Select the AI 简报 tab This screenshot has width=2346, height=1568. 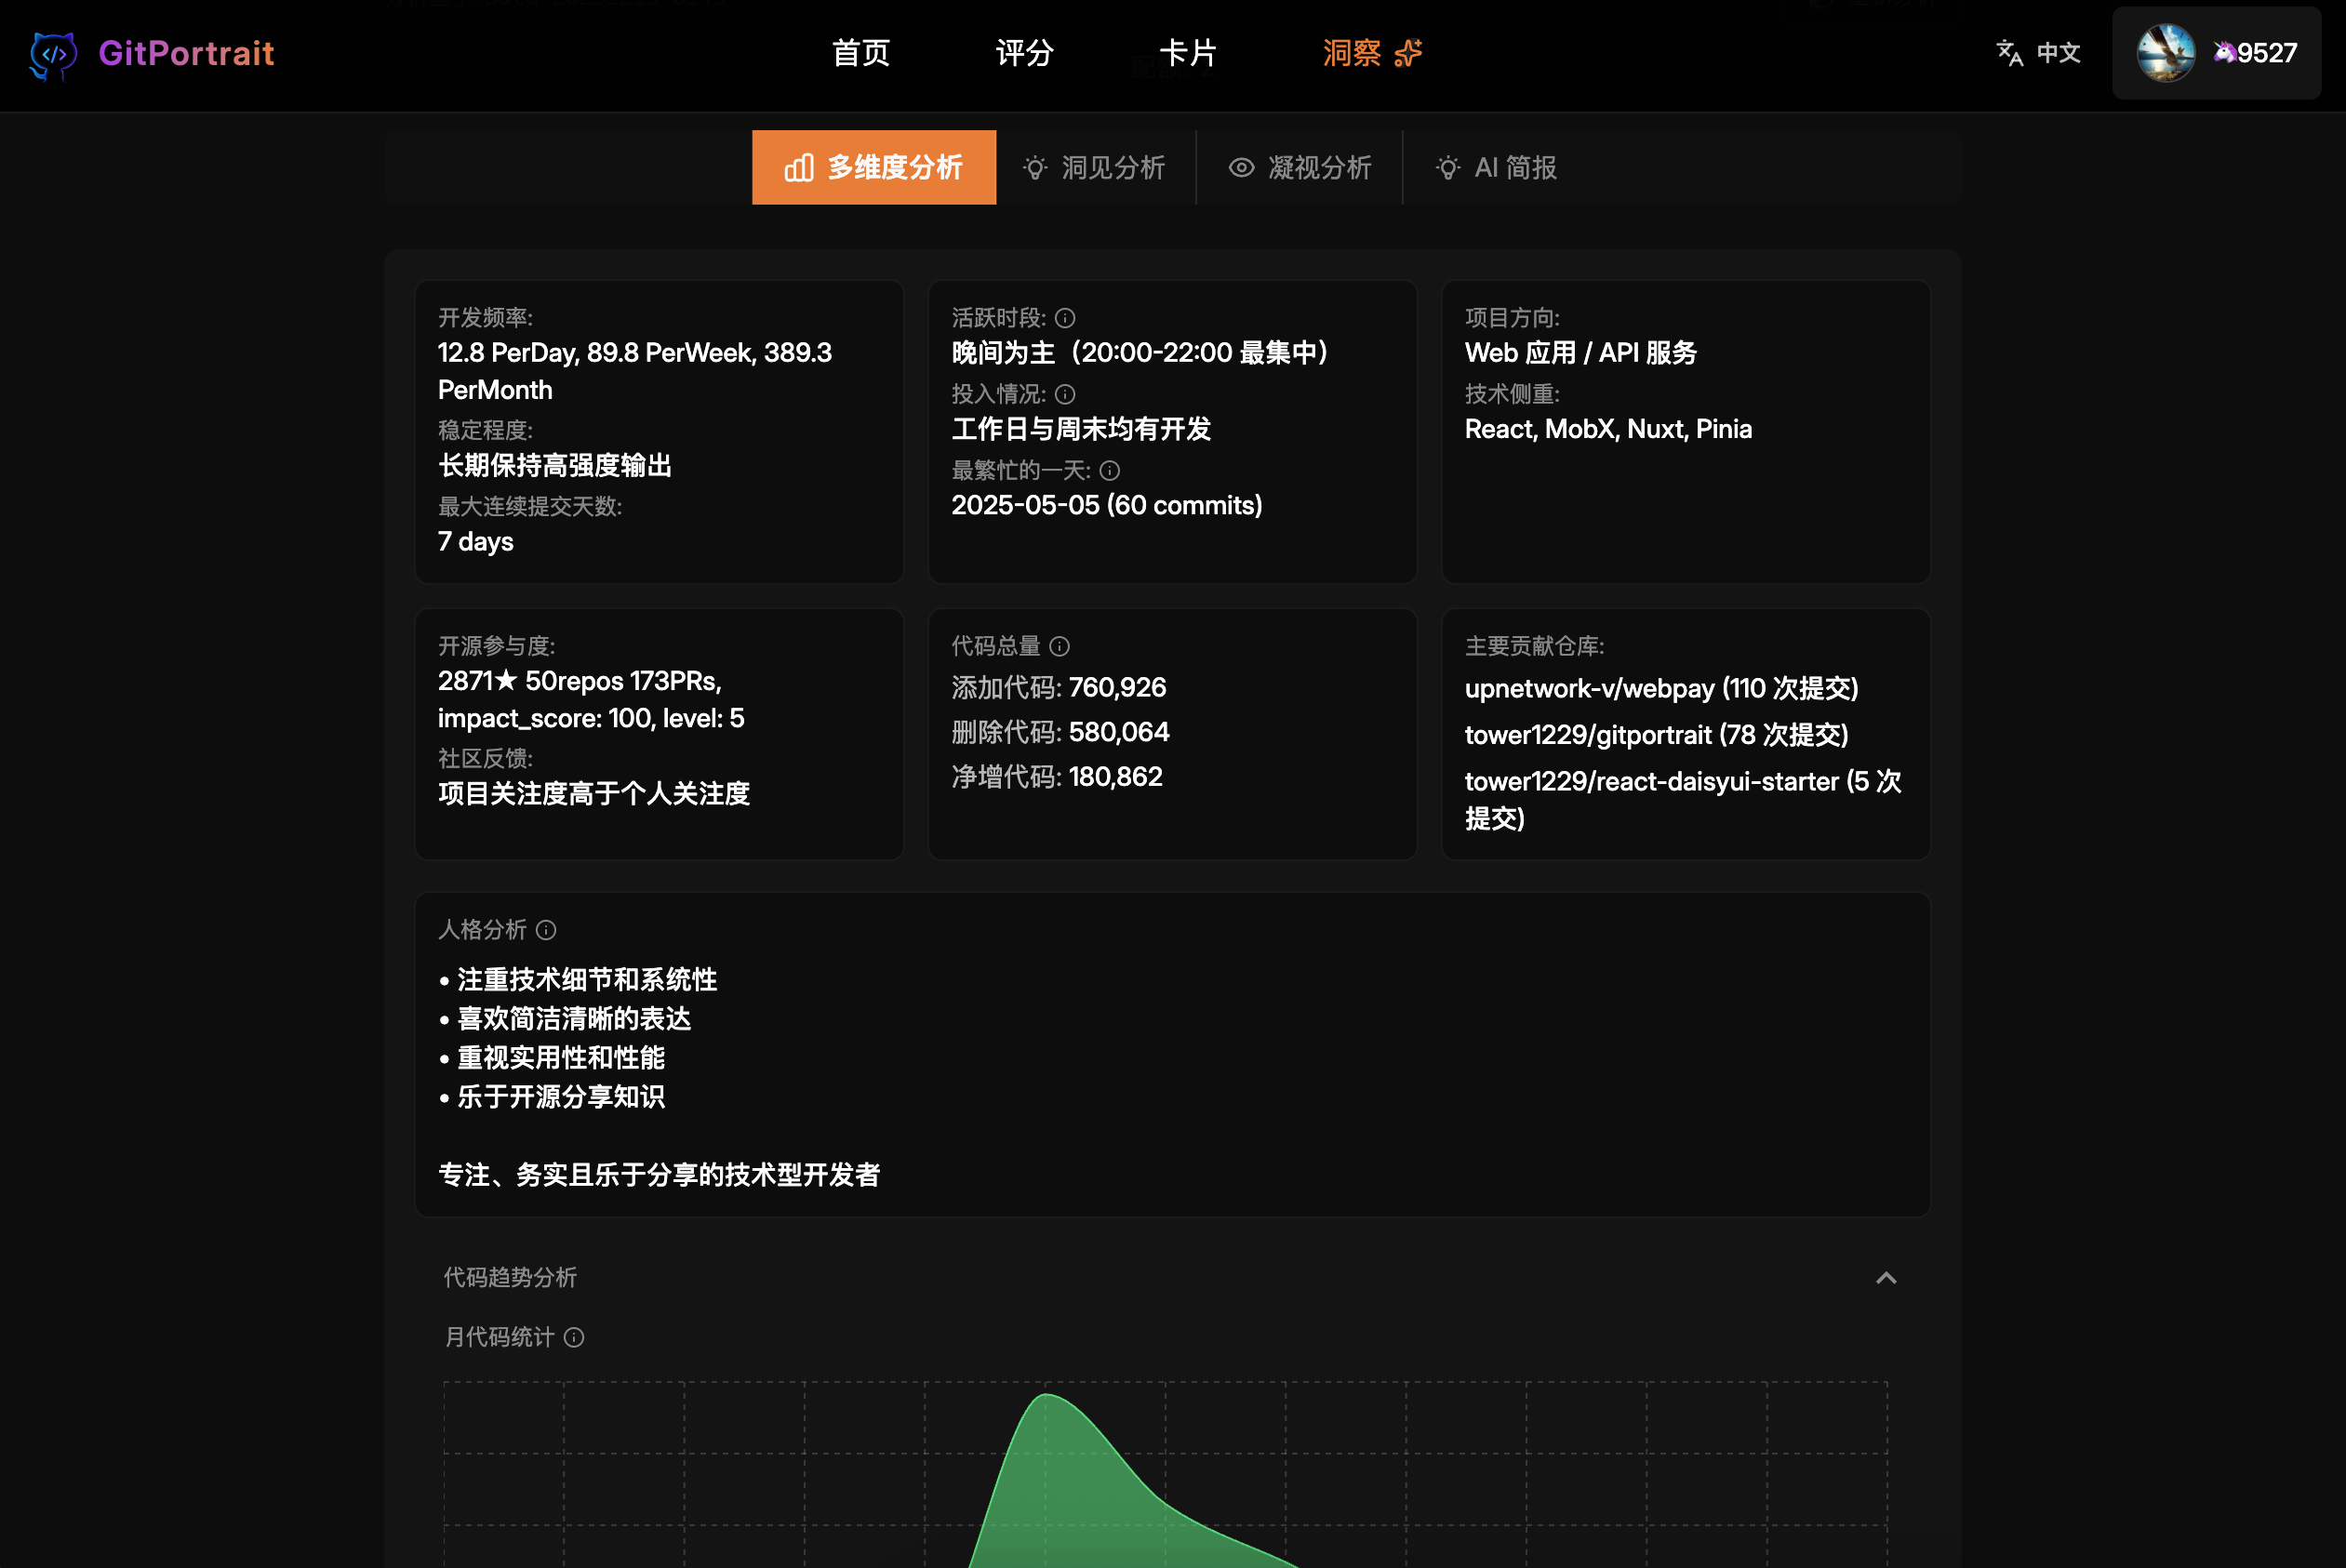pos(1497,167)
